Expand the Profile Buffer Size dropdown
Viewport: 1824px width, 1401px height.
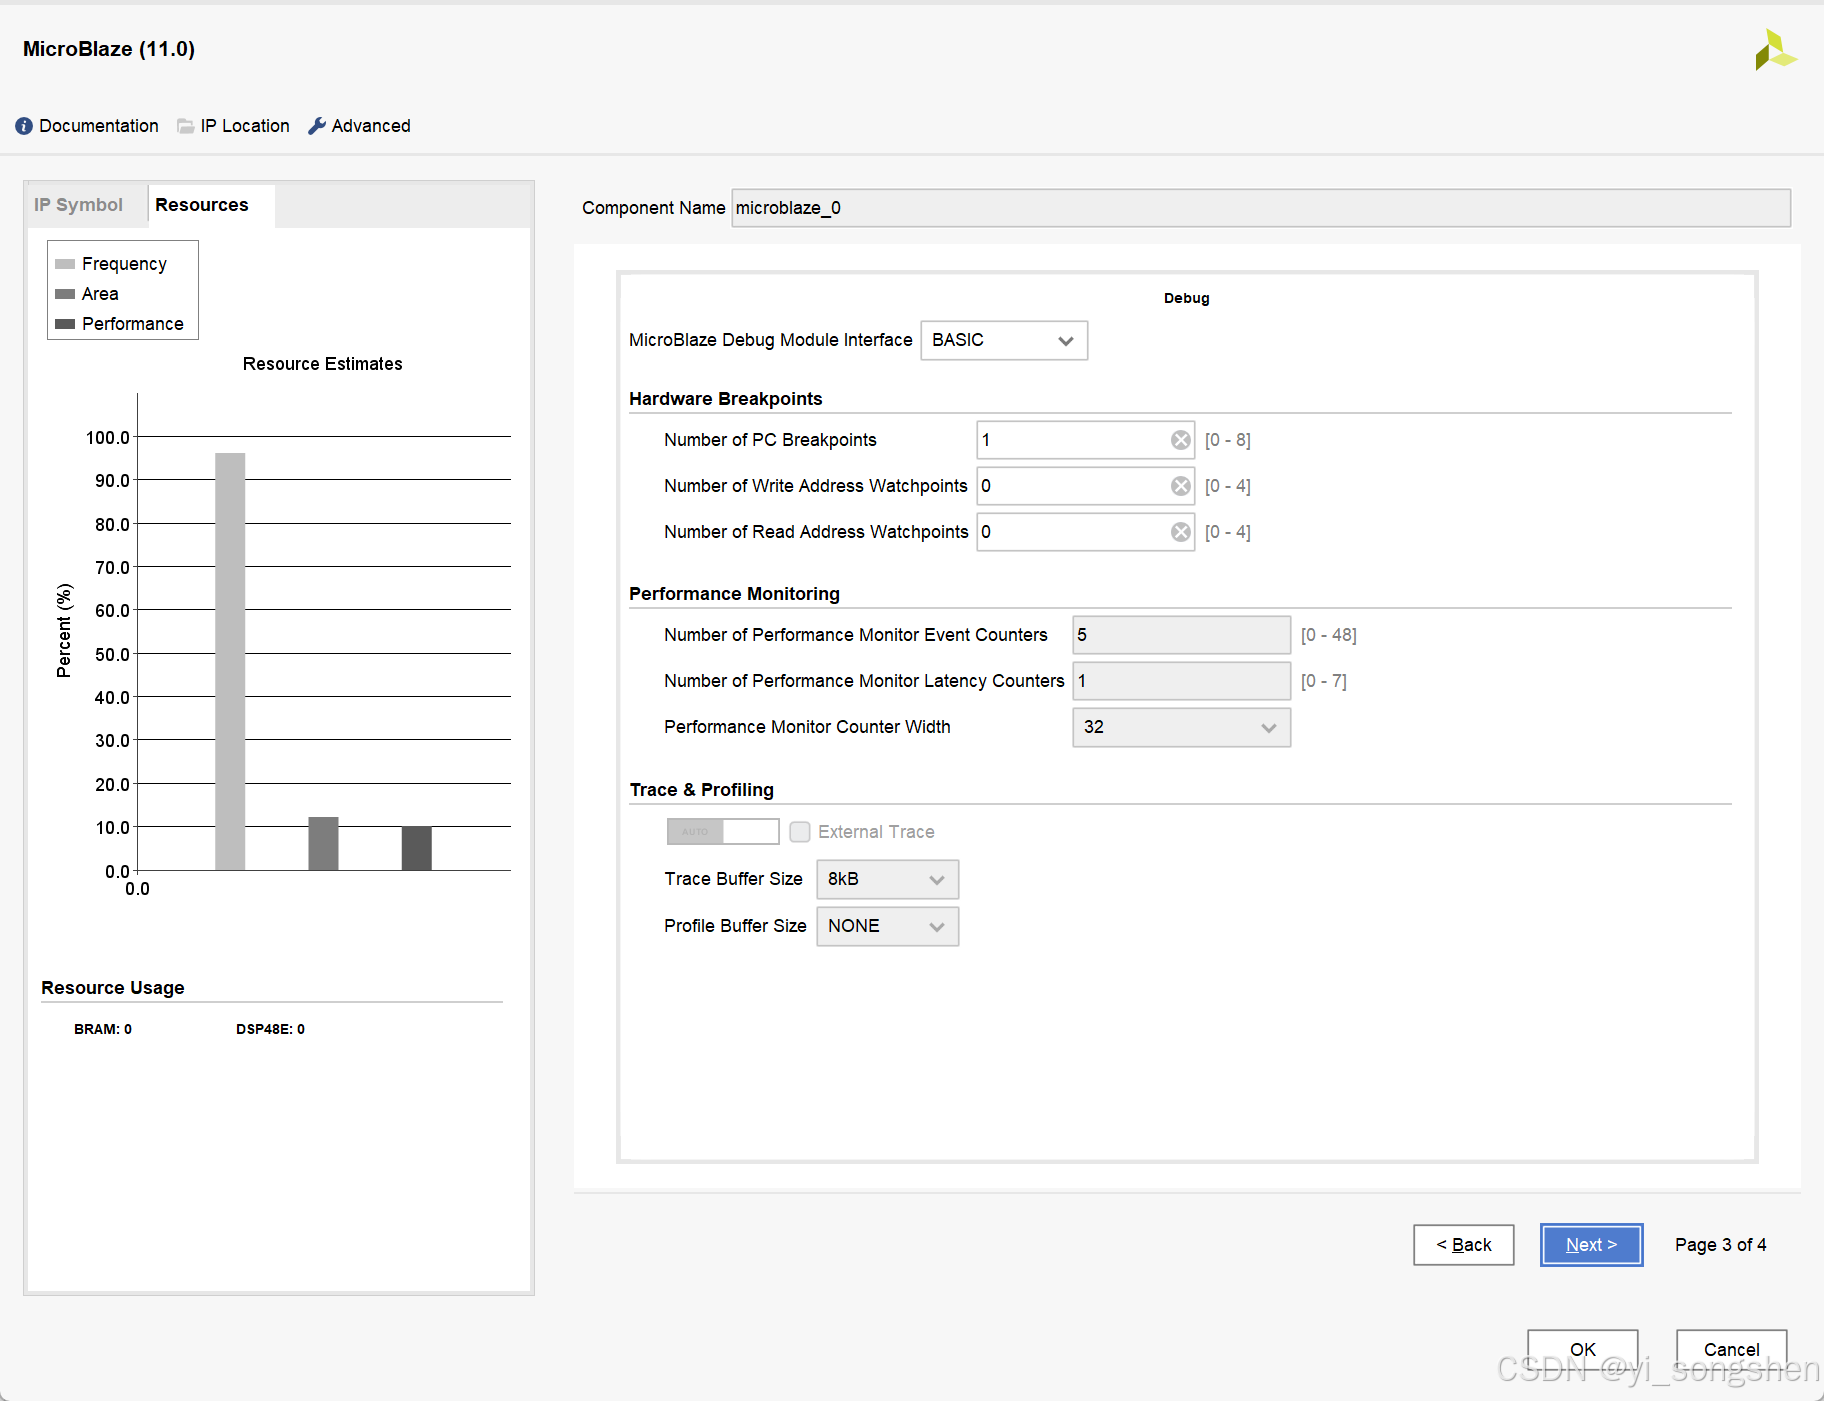pyautogui.click(x=887, y=926)
